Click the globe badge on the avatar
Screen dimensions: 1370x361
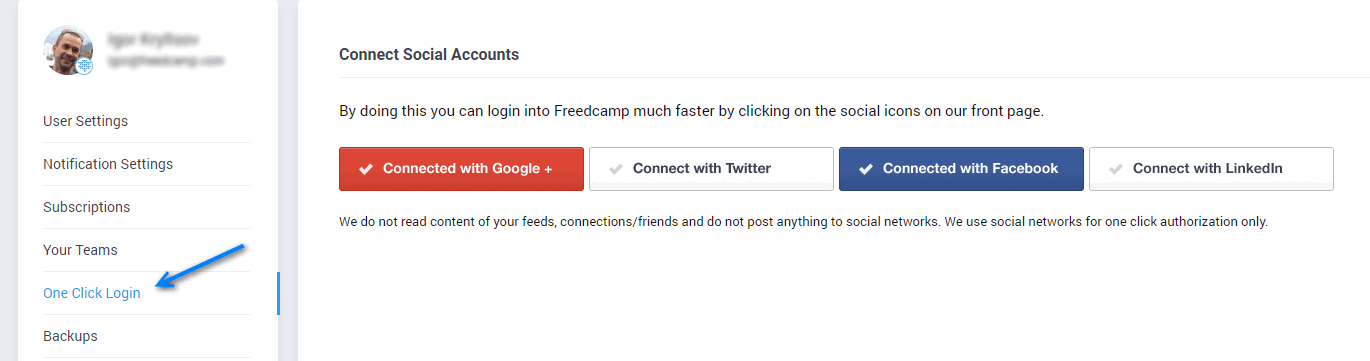coord(85,66)
